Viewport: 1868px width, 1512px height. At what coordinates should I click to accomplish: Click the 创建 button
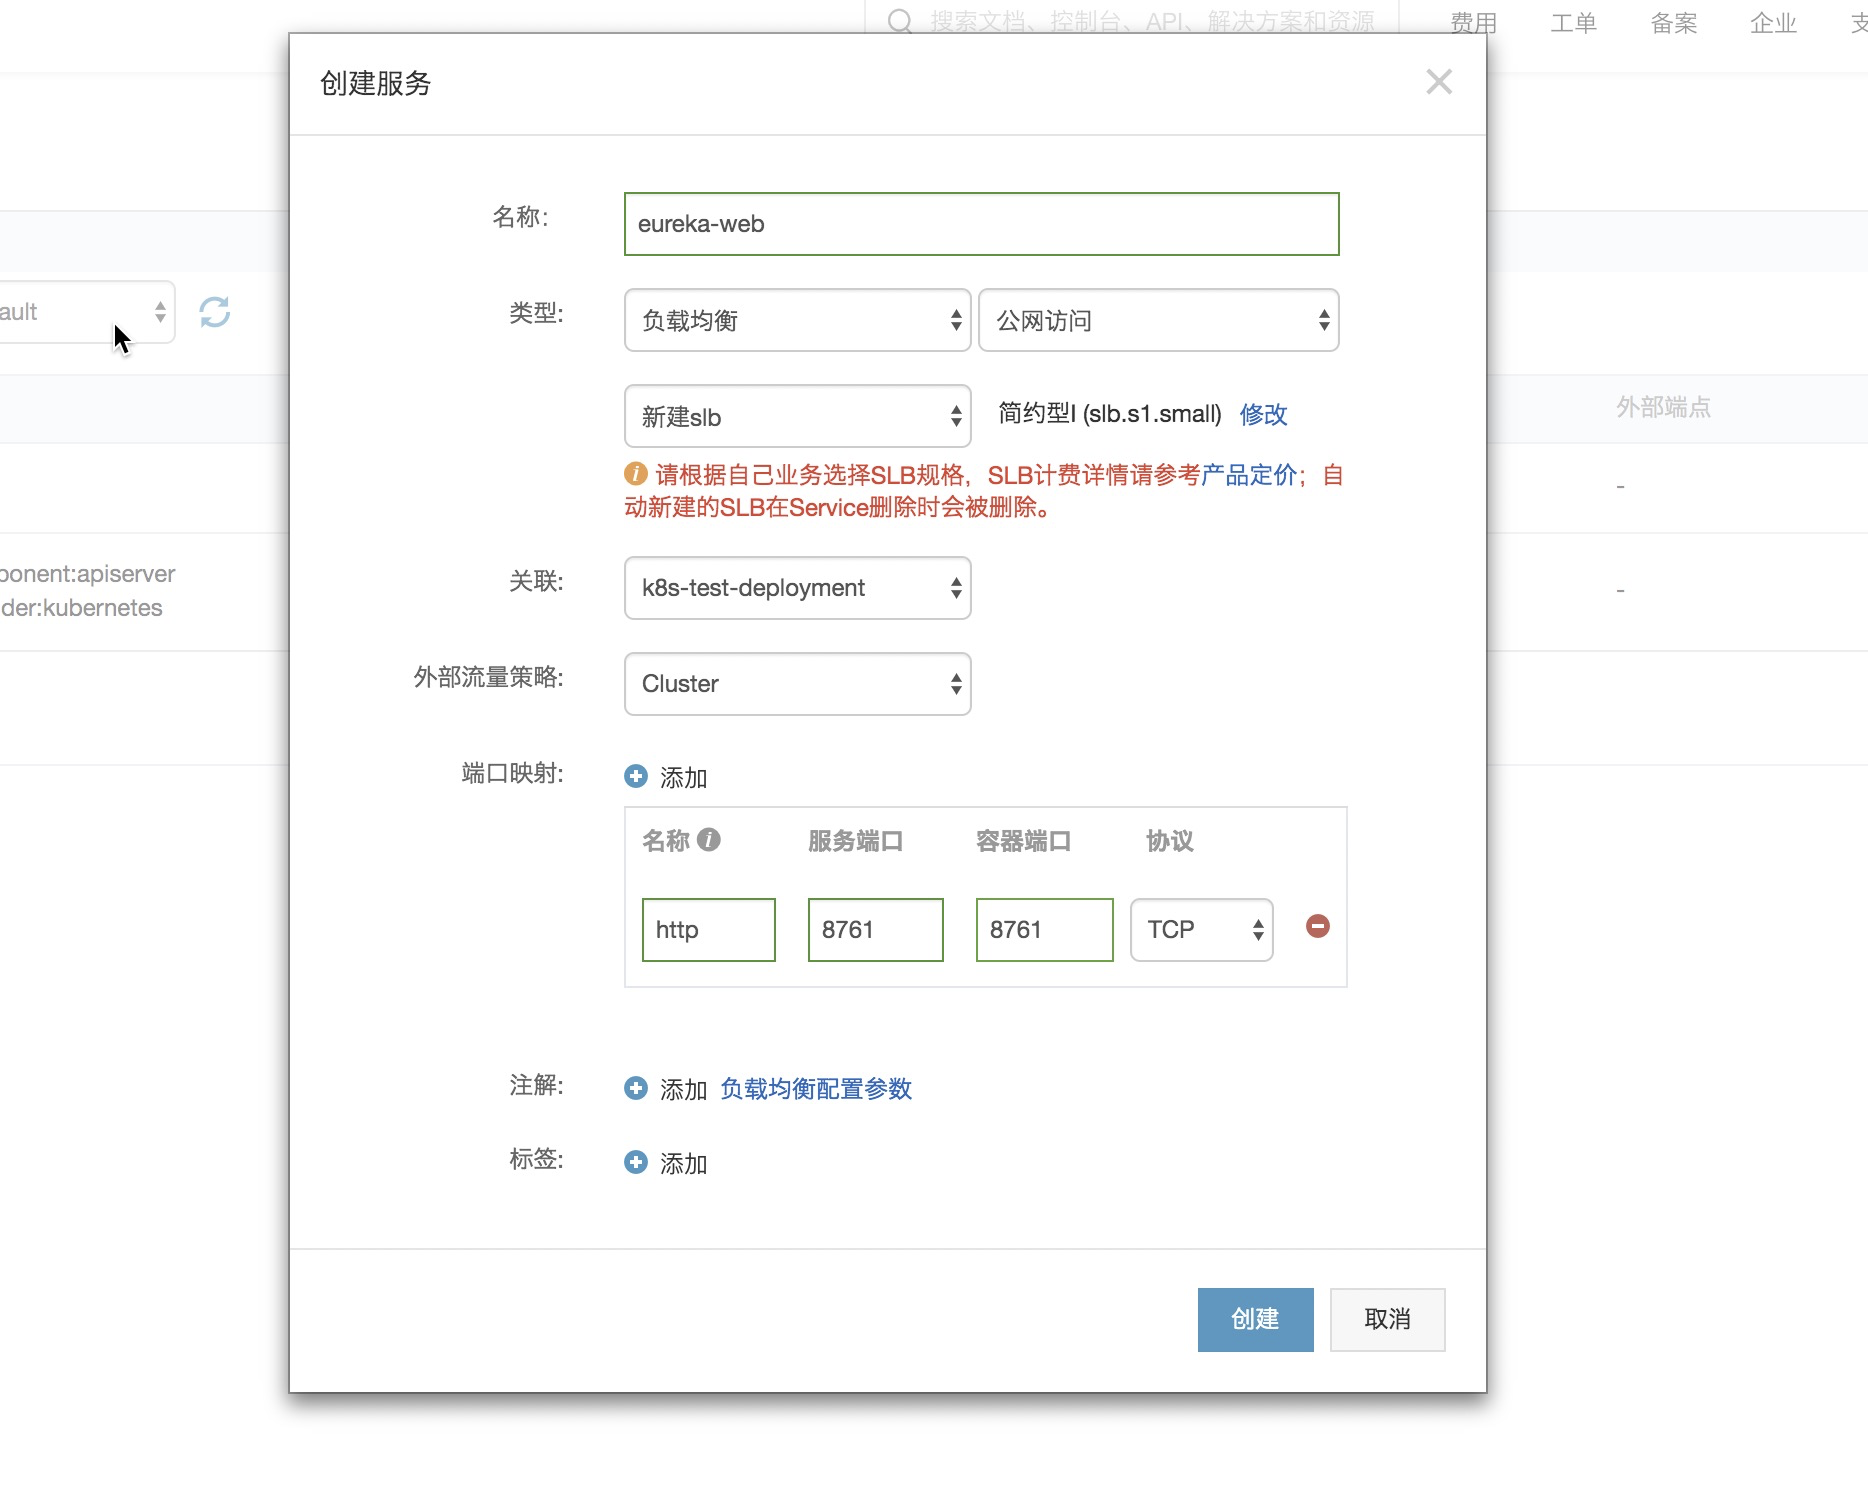[1256, 1320]
